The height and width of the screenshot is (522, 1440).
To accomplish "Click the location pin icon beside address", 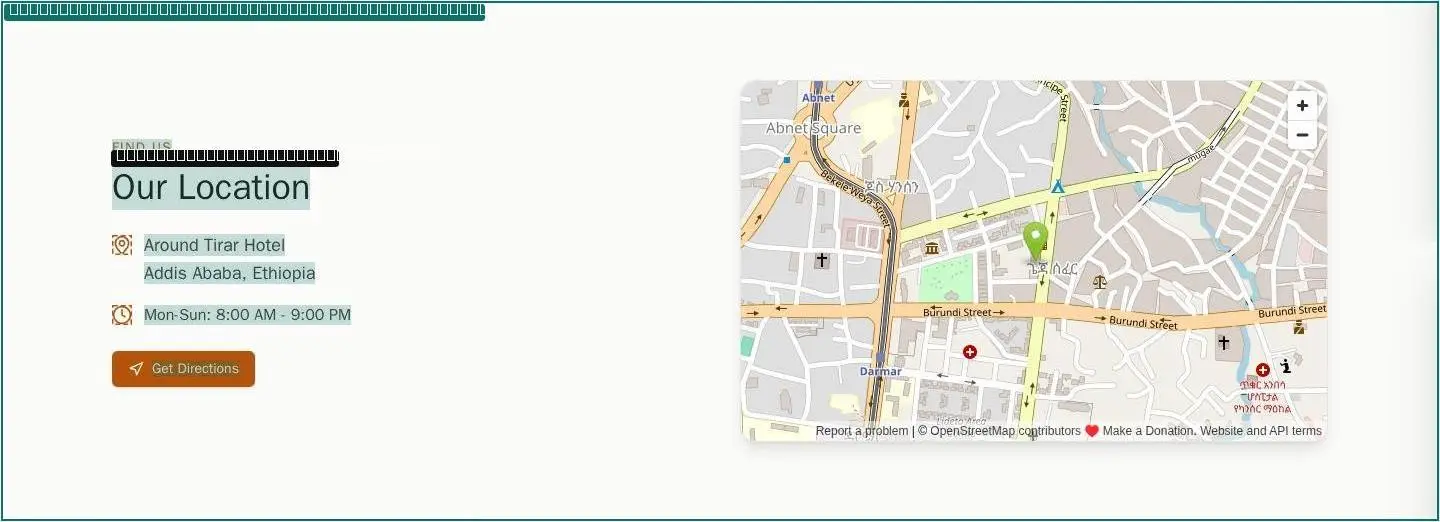I will (x=122, y=245).
